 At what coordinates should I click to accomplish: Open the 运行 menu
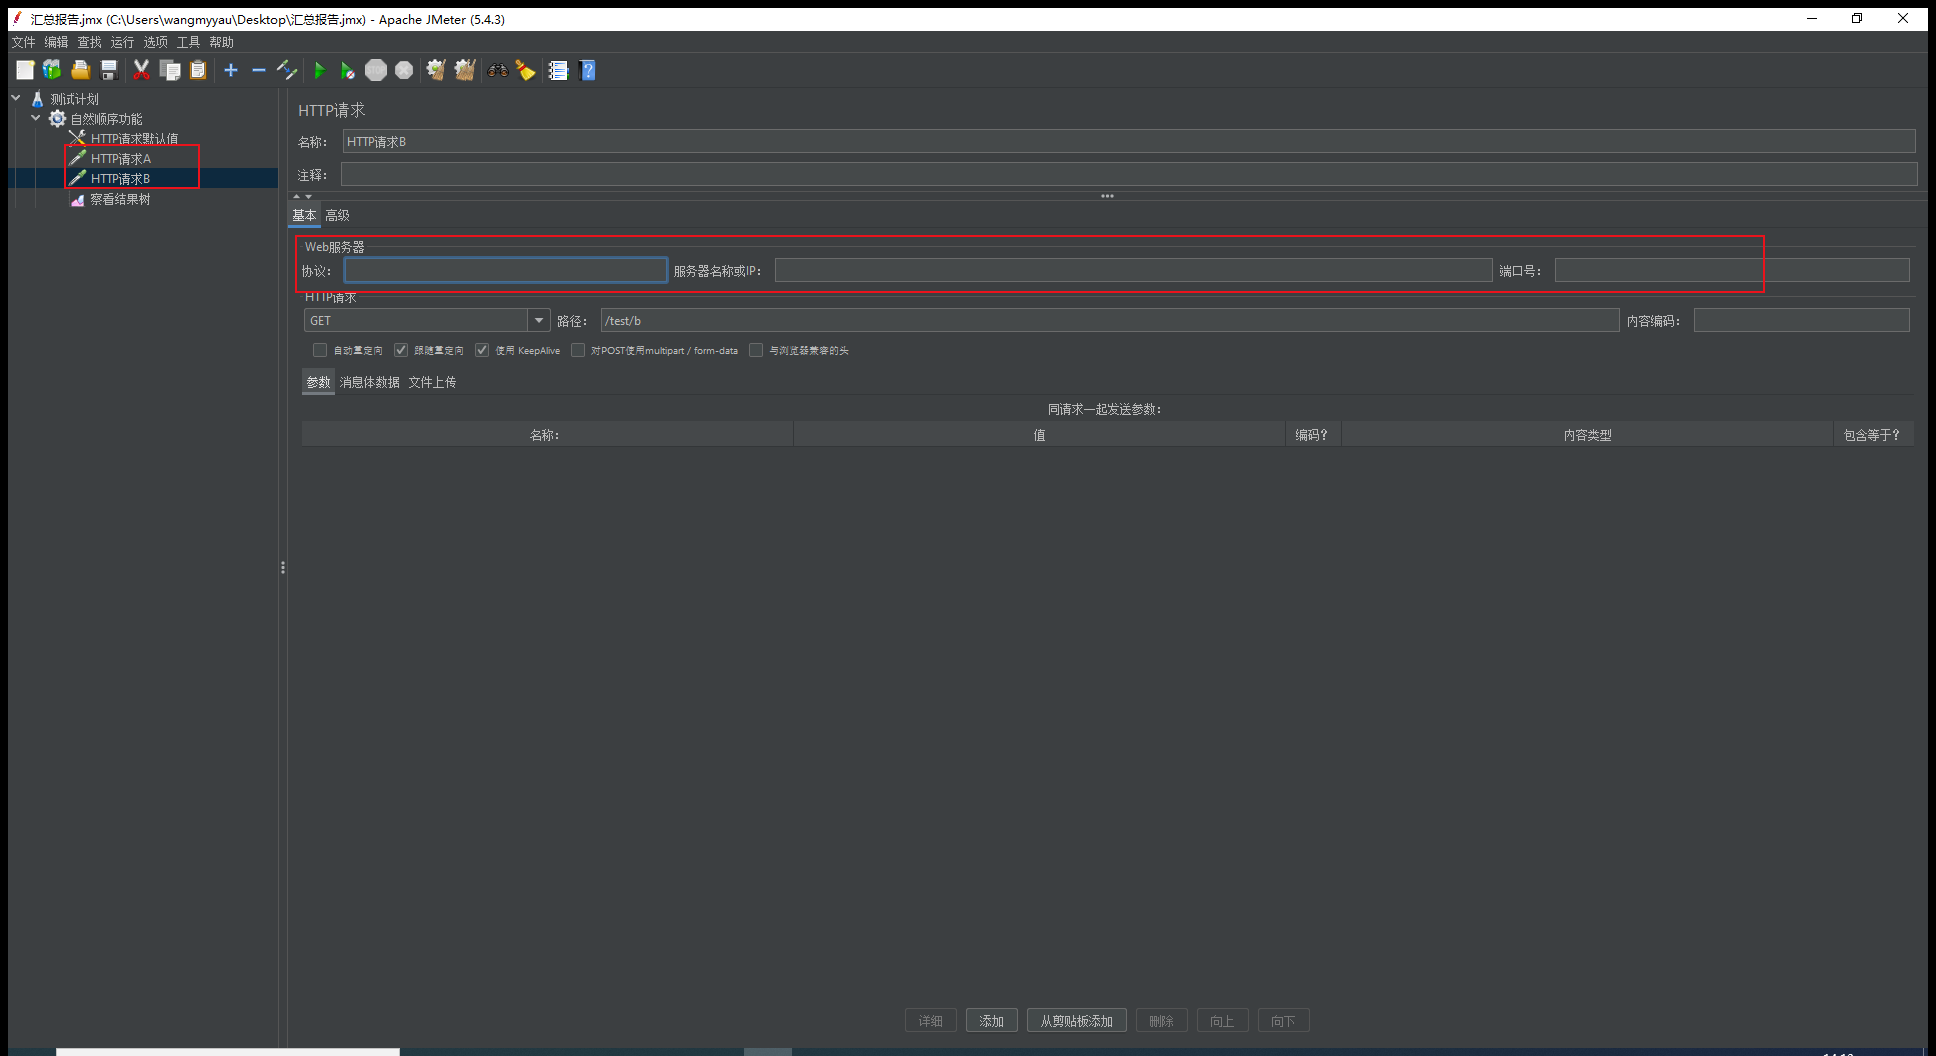coord(122,42)
